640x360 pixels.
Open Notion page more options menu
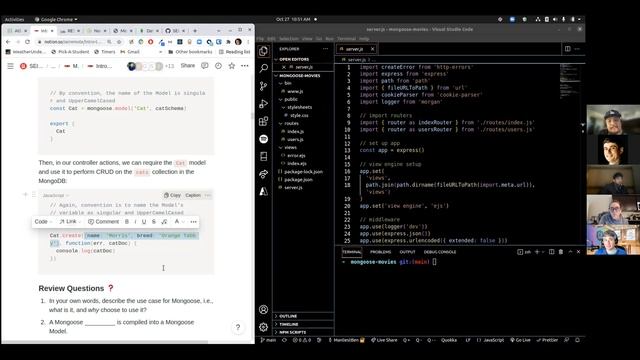(x=244, y=66)
